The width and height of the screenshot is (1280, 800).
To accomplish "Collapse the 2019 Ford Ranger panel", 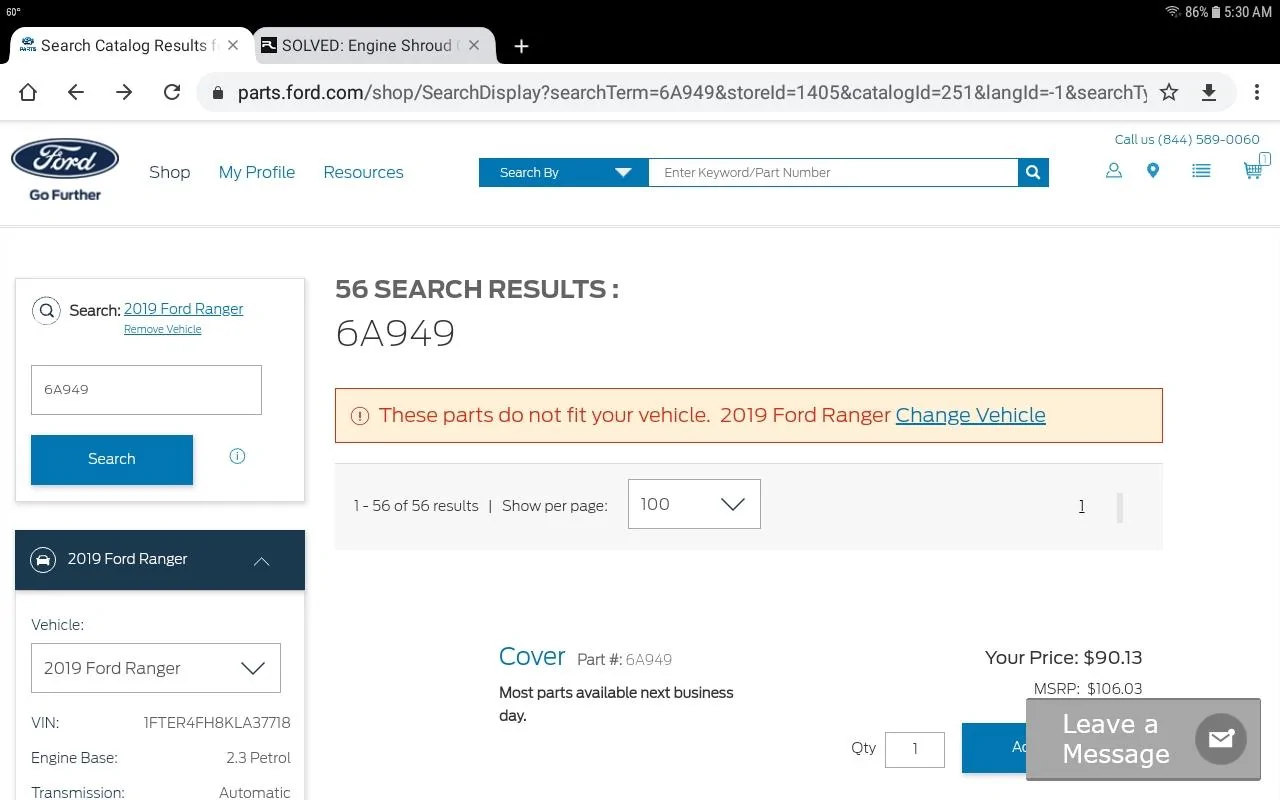I will (x=261, y=561).
